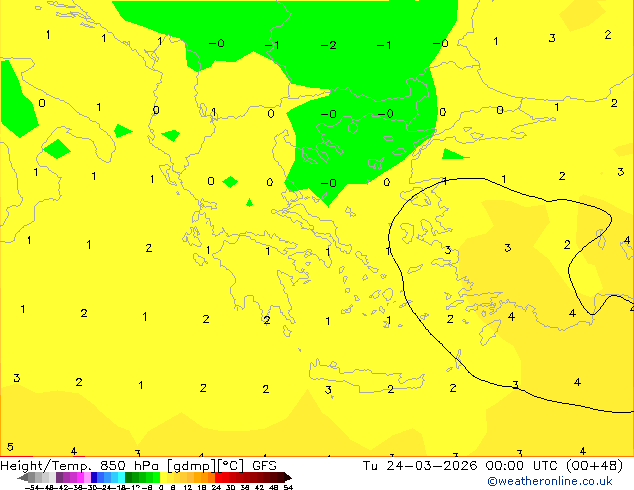Click the small green triangle over Turkey
This screenshot has width=634, height=490.
point(454,154)
